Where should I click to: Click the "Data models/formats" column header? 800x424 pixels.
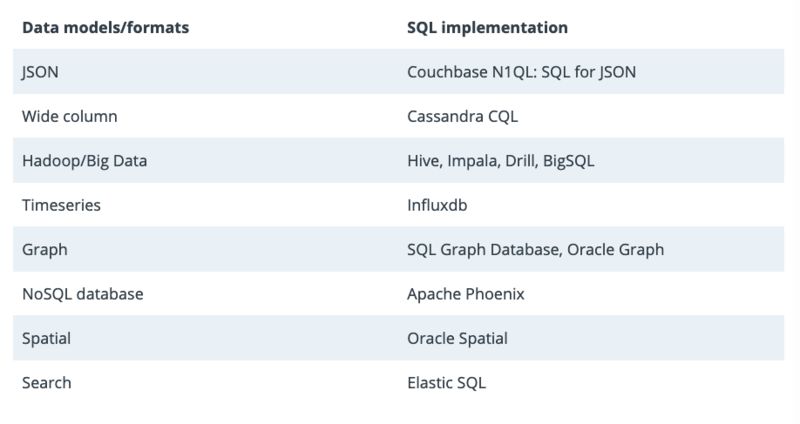pyautogui.click(x=105, y=28)
